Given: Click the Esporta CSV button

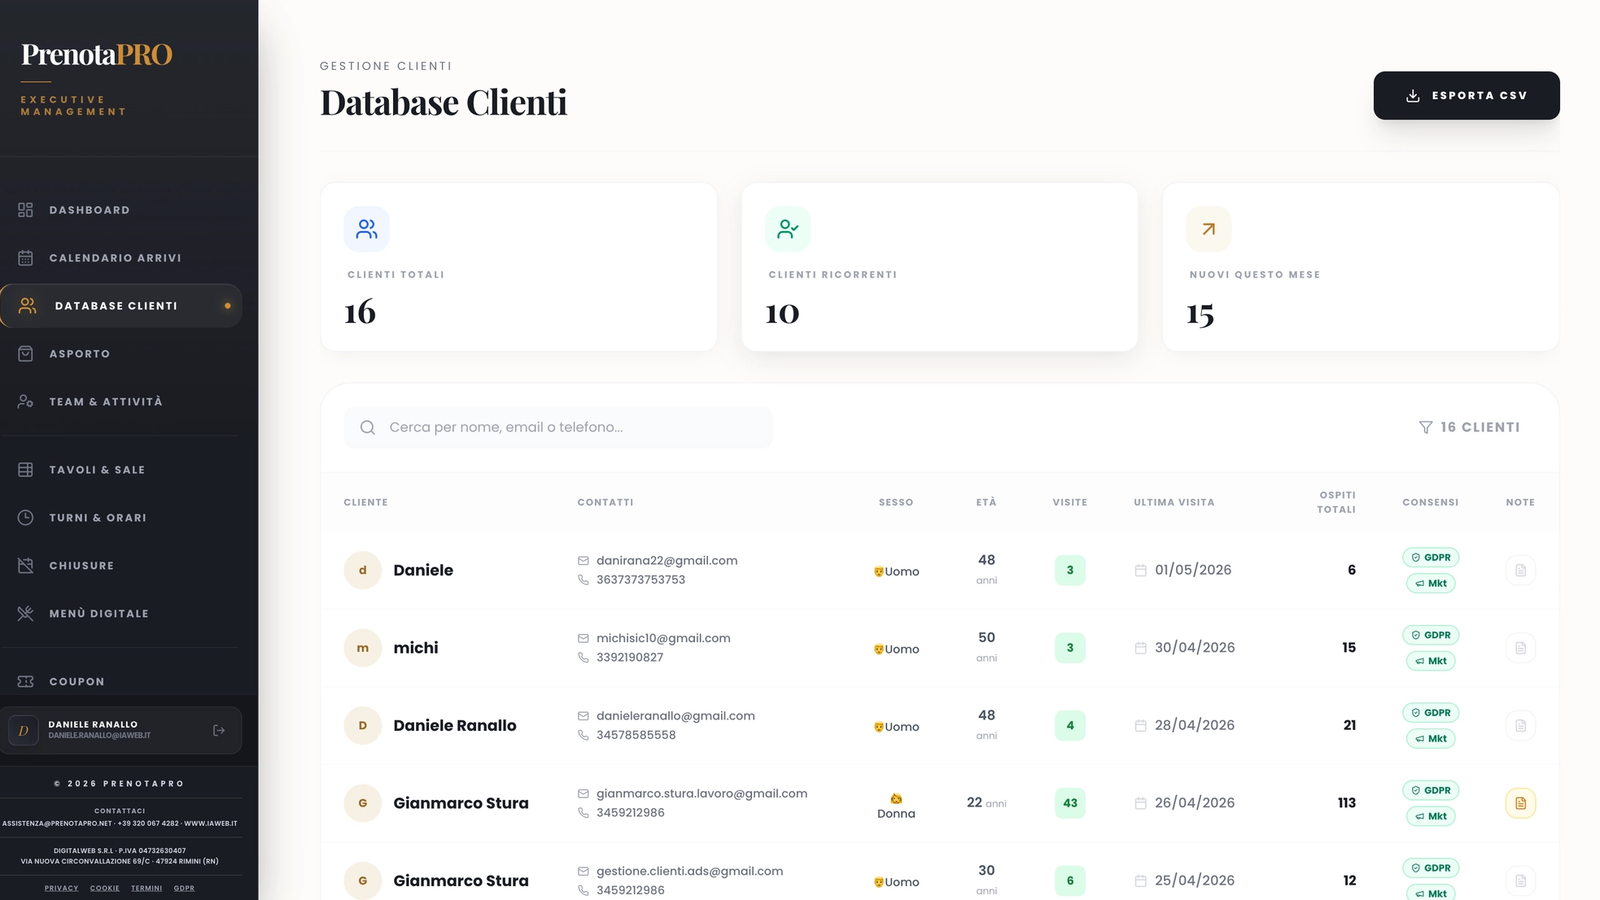Looking at the screenshot, I should (x=1466, y=96).
